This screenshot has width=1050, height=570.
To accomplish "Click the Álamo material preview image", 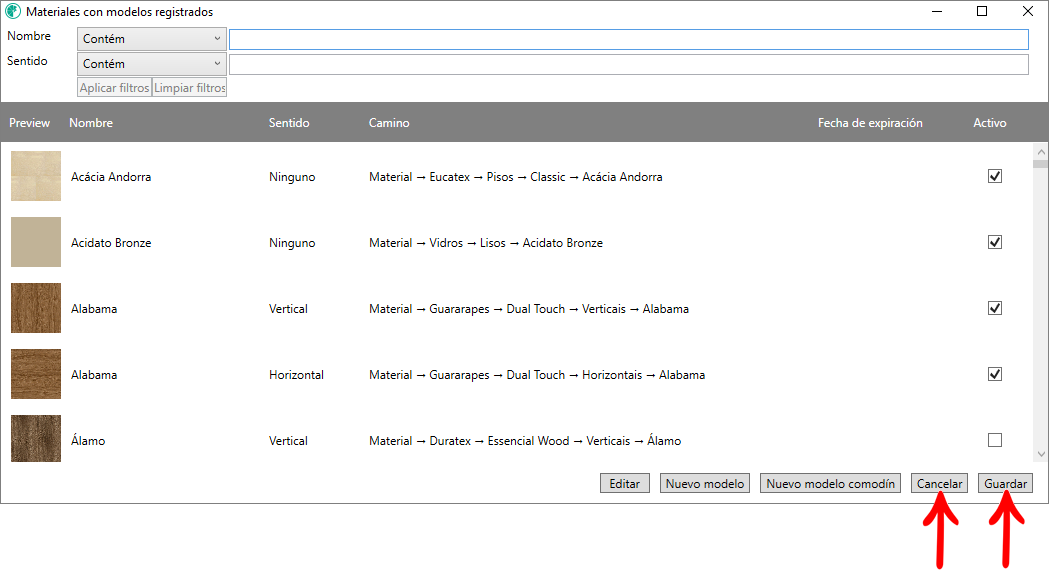I will point(36,439).
